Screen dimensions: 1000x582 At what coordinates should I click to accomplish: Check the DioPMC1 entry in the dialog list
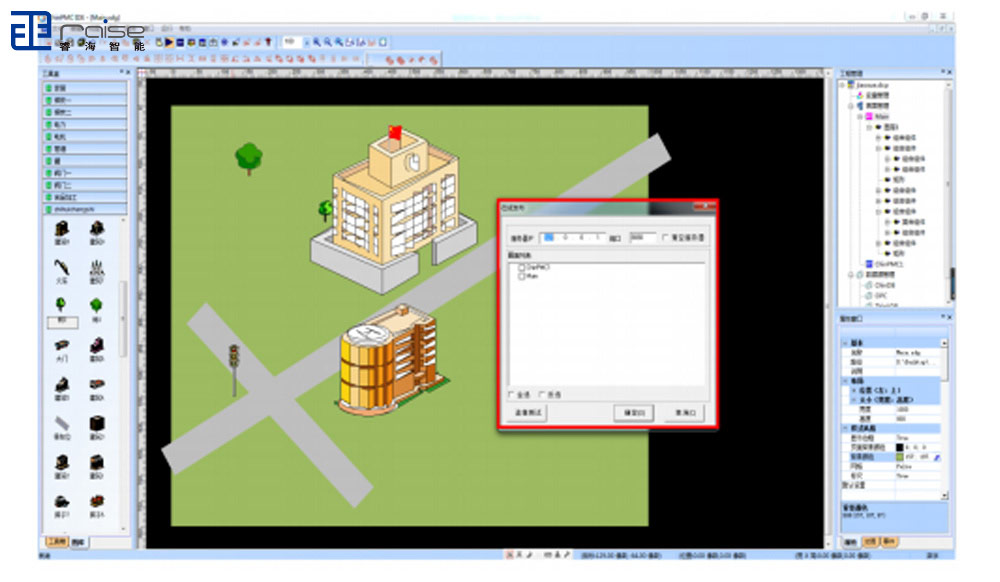522,268
